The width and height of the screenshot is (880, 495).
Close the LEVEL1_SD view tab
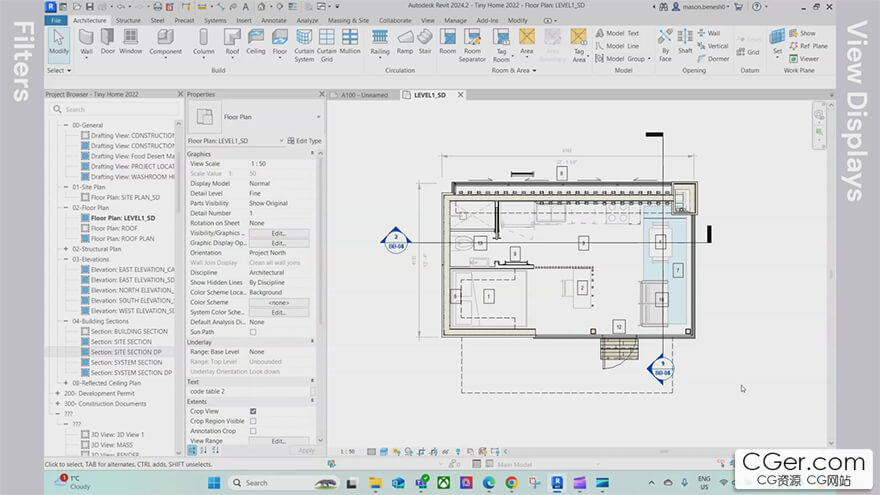click(460, 95)
